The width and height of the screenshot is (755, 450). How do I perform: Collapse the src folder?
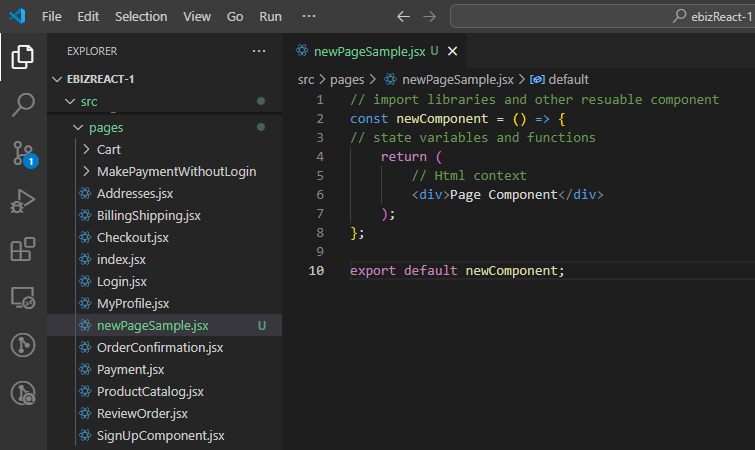[70, 101]
